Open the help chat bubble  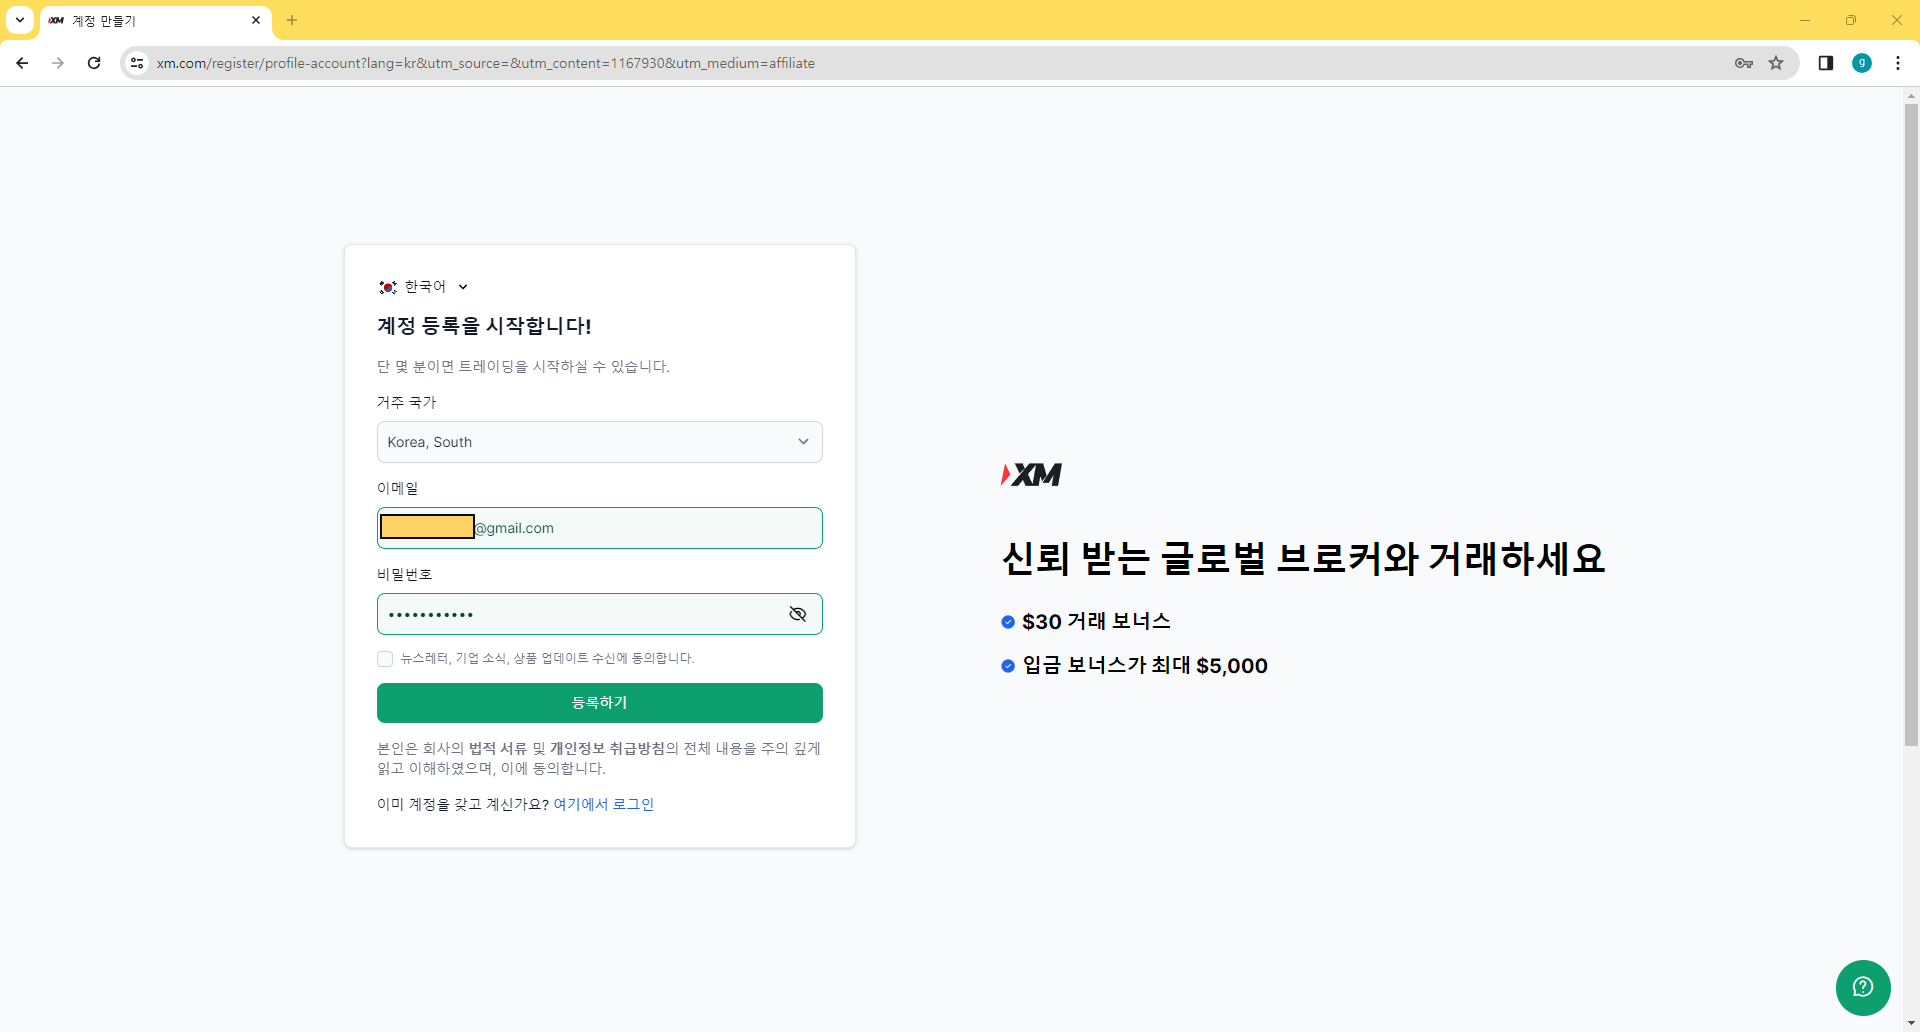pyautogui.click(x=1862, y=987)
